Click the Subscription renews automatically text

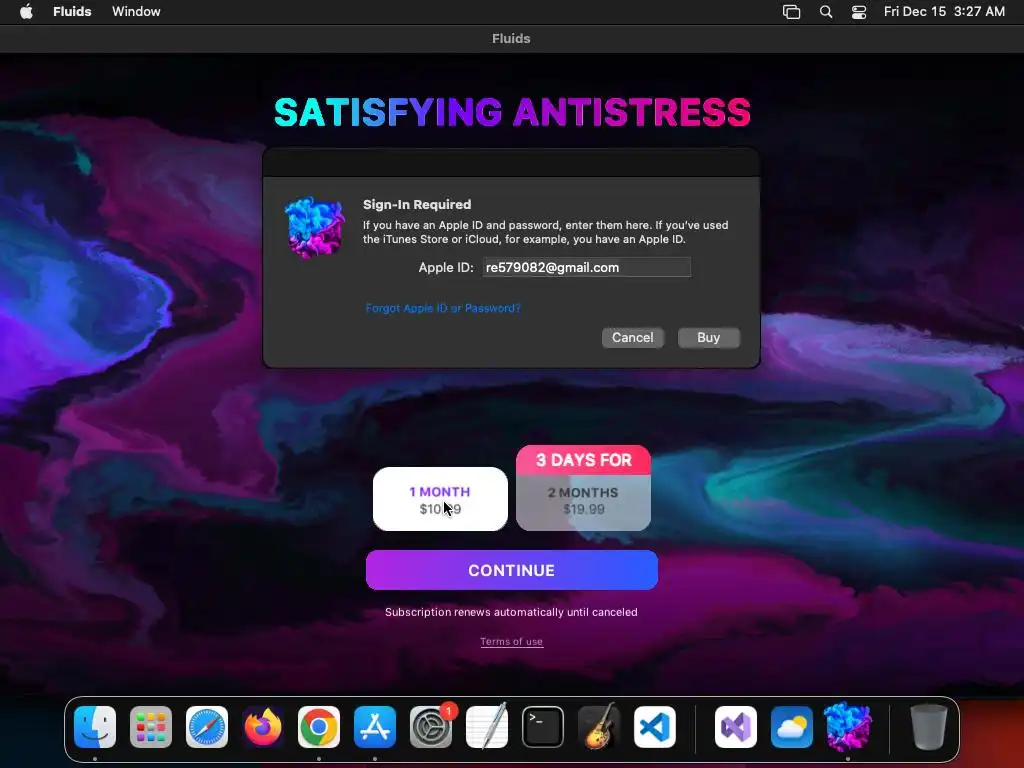(511, 612)
